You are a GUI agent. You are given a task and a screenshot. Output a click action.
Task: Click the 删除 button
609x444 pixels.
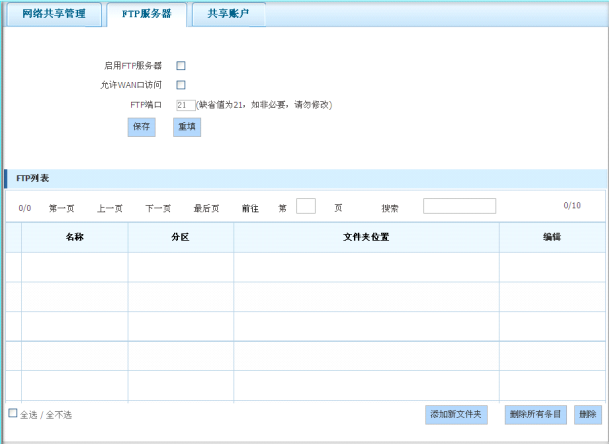587,414
